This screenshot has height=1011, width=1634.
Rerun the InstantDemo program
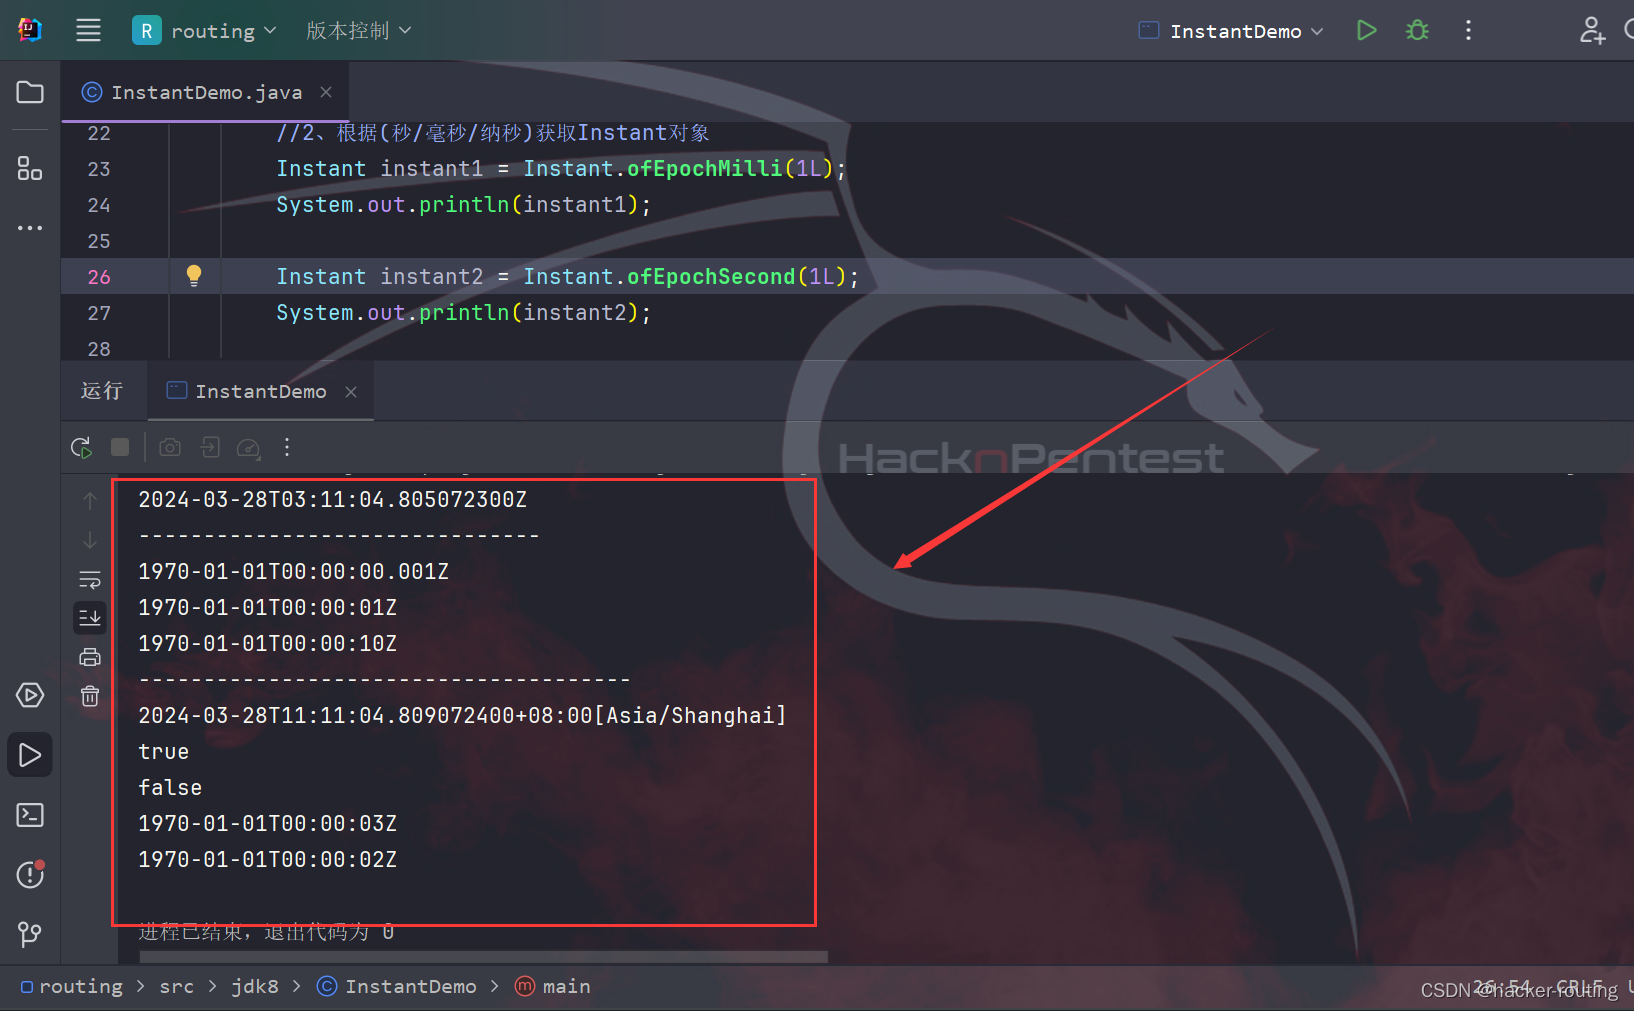click(80, 447)
